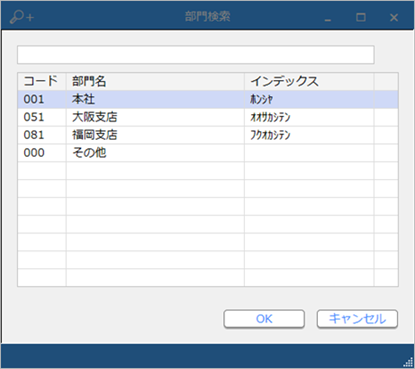Select the 福岡支店 row
Viewport: 415px width, 369px height.
(208, 135)
